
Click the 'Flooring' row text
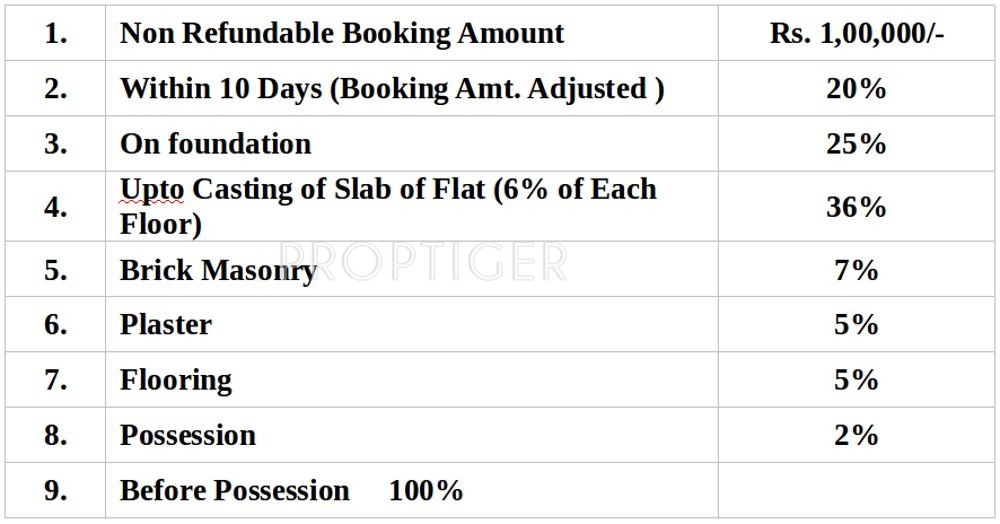click(x=176, y=380)
